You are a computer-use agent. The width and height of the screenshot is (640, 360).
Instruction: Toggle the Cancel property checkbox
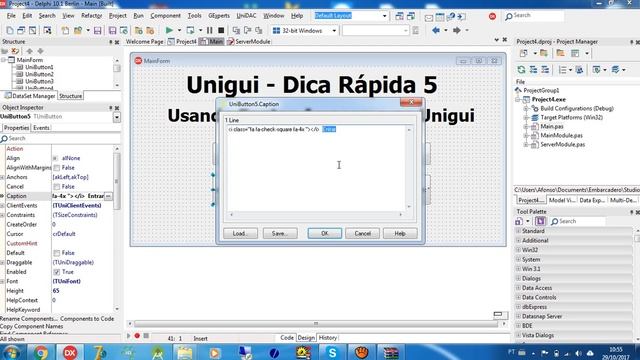click(x=57, y=187)
